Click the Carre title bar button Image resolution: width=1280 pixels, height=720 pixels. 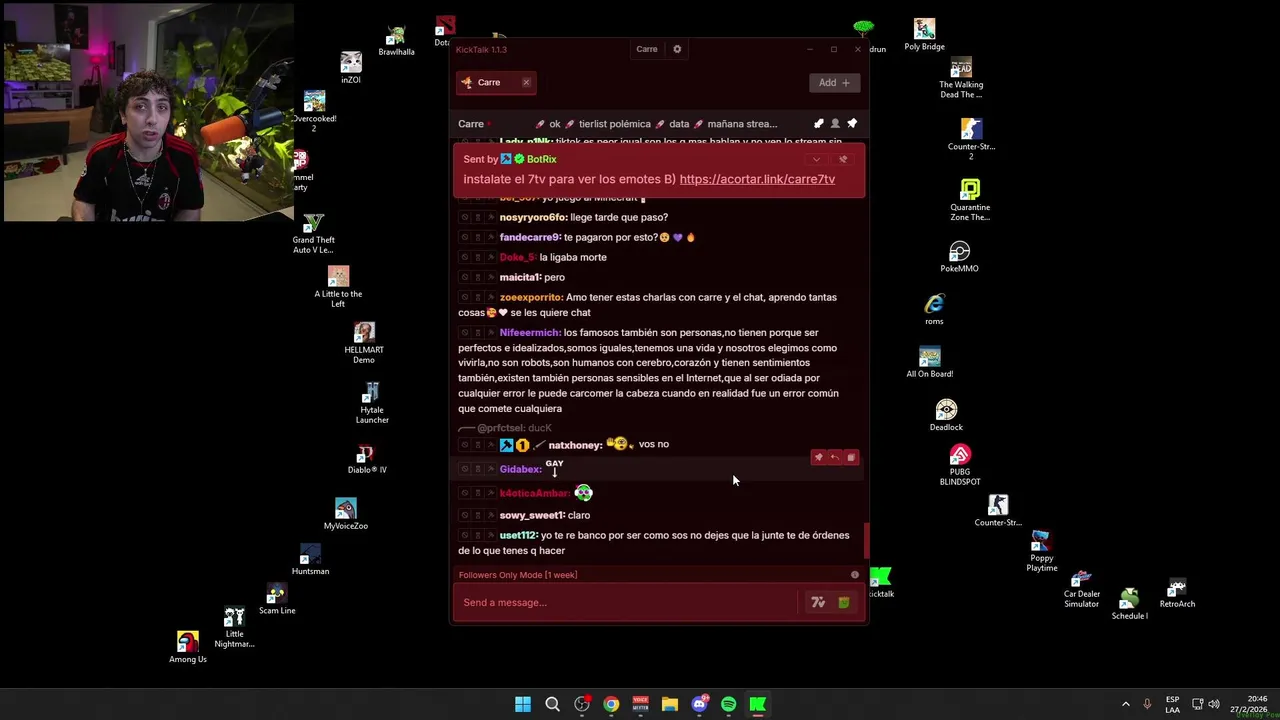pyautogui.click(x=647, y=49)
